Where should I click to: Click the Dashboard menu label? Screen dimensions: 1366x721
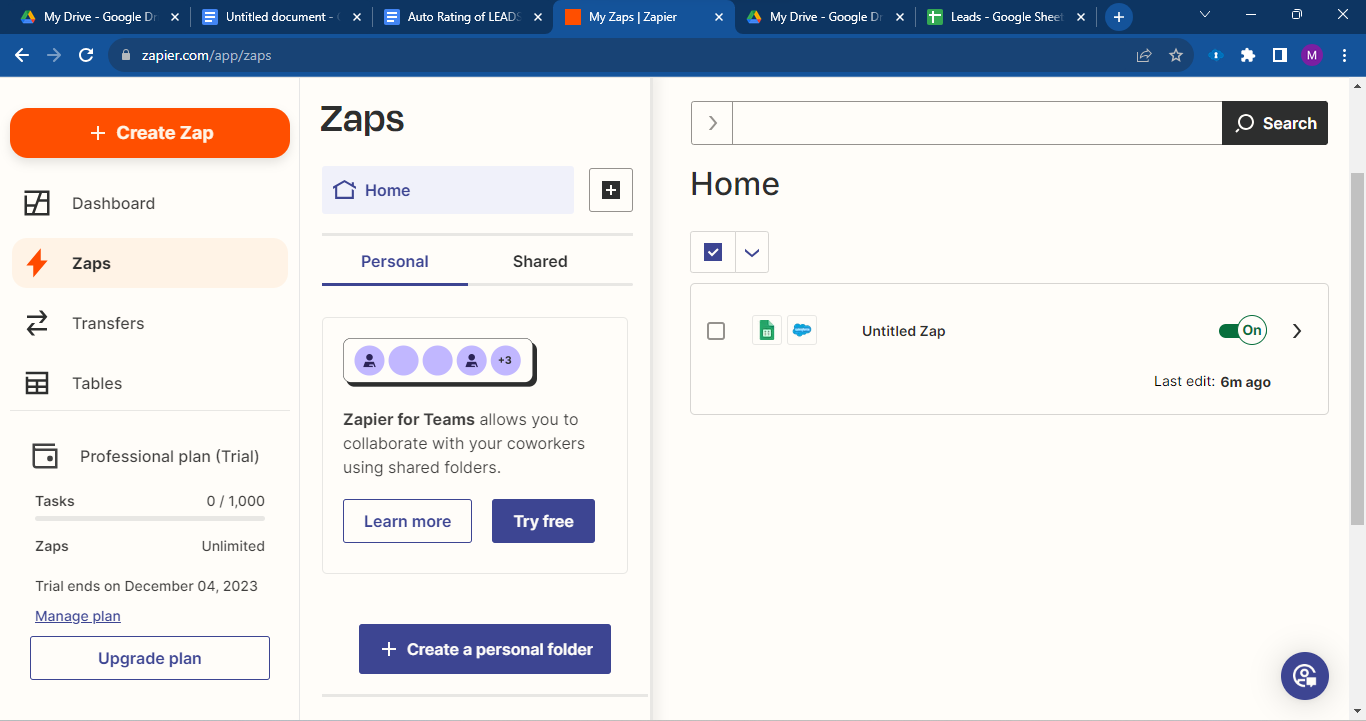tap(113, 203)
